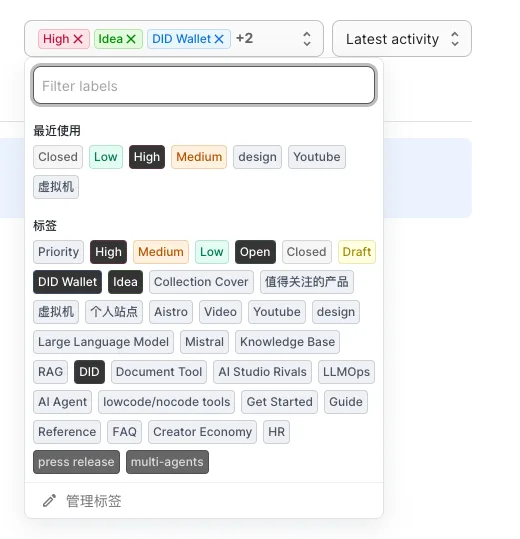Remove the Idea chip via its X icon
520x539 pixels.
click(131, 39)
